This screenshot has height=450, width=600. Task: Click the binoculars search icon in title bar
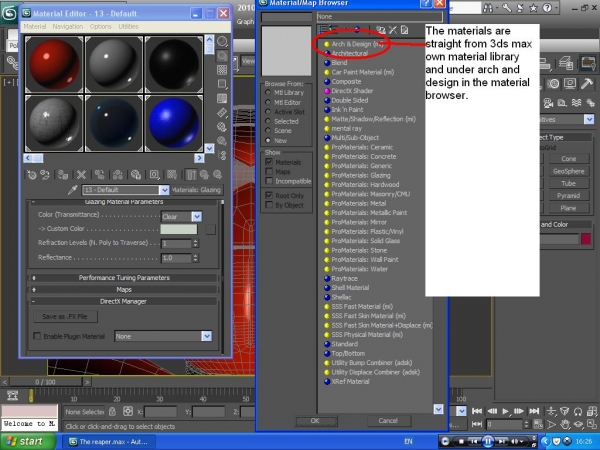(x=488, y=8)
